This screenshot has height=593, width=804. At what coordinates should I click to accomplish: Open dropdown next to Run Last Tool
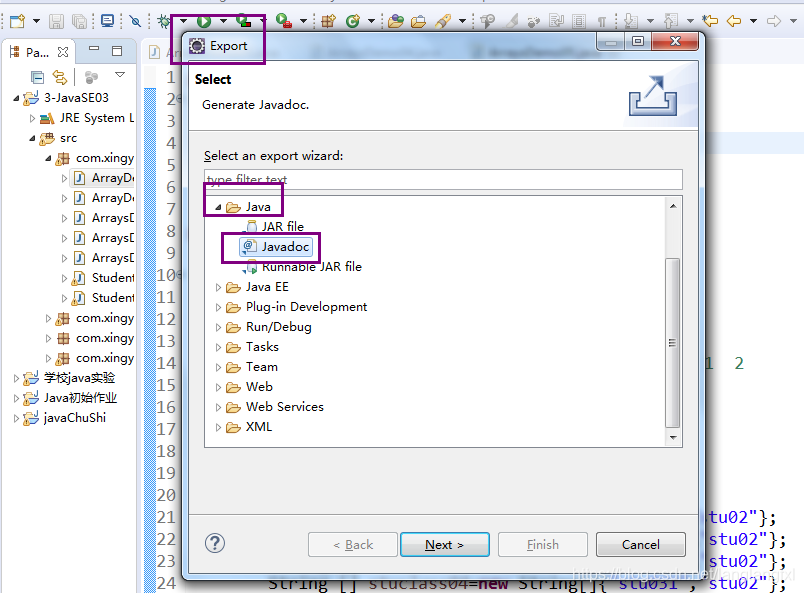coord(303,21)
